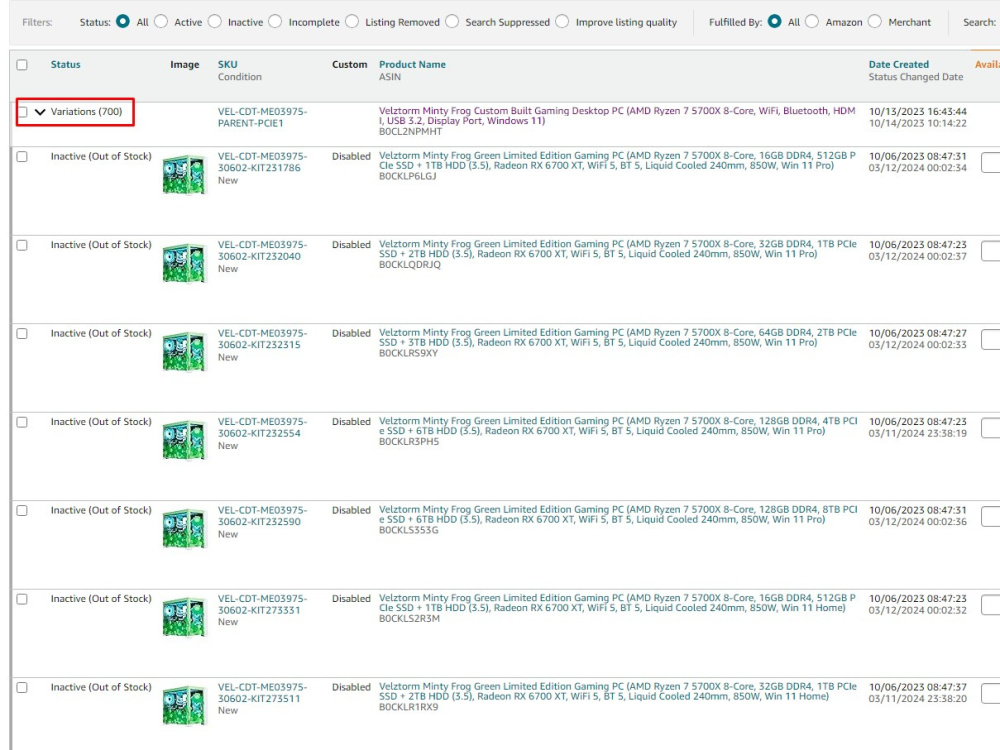Screen dimensions: 1000x750
Task: Open Velztorm Minty Frog Custom Built parent product link
Action: pyautogui.click(x=617, y=115)
